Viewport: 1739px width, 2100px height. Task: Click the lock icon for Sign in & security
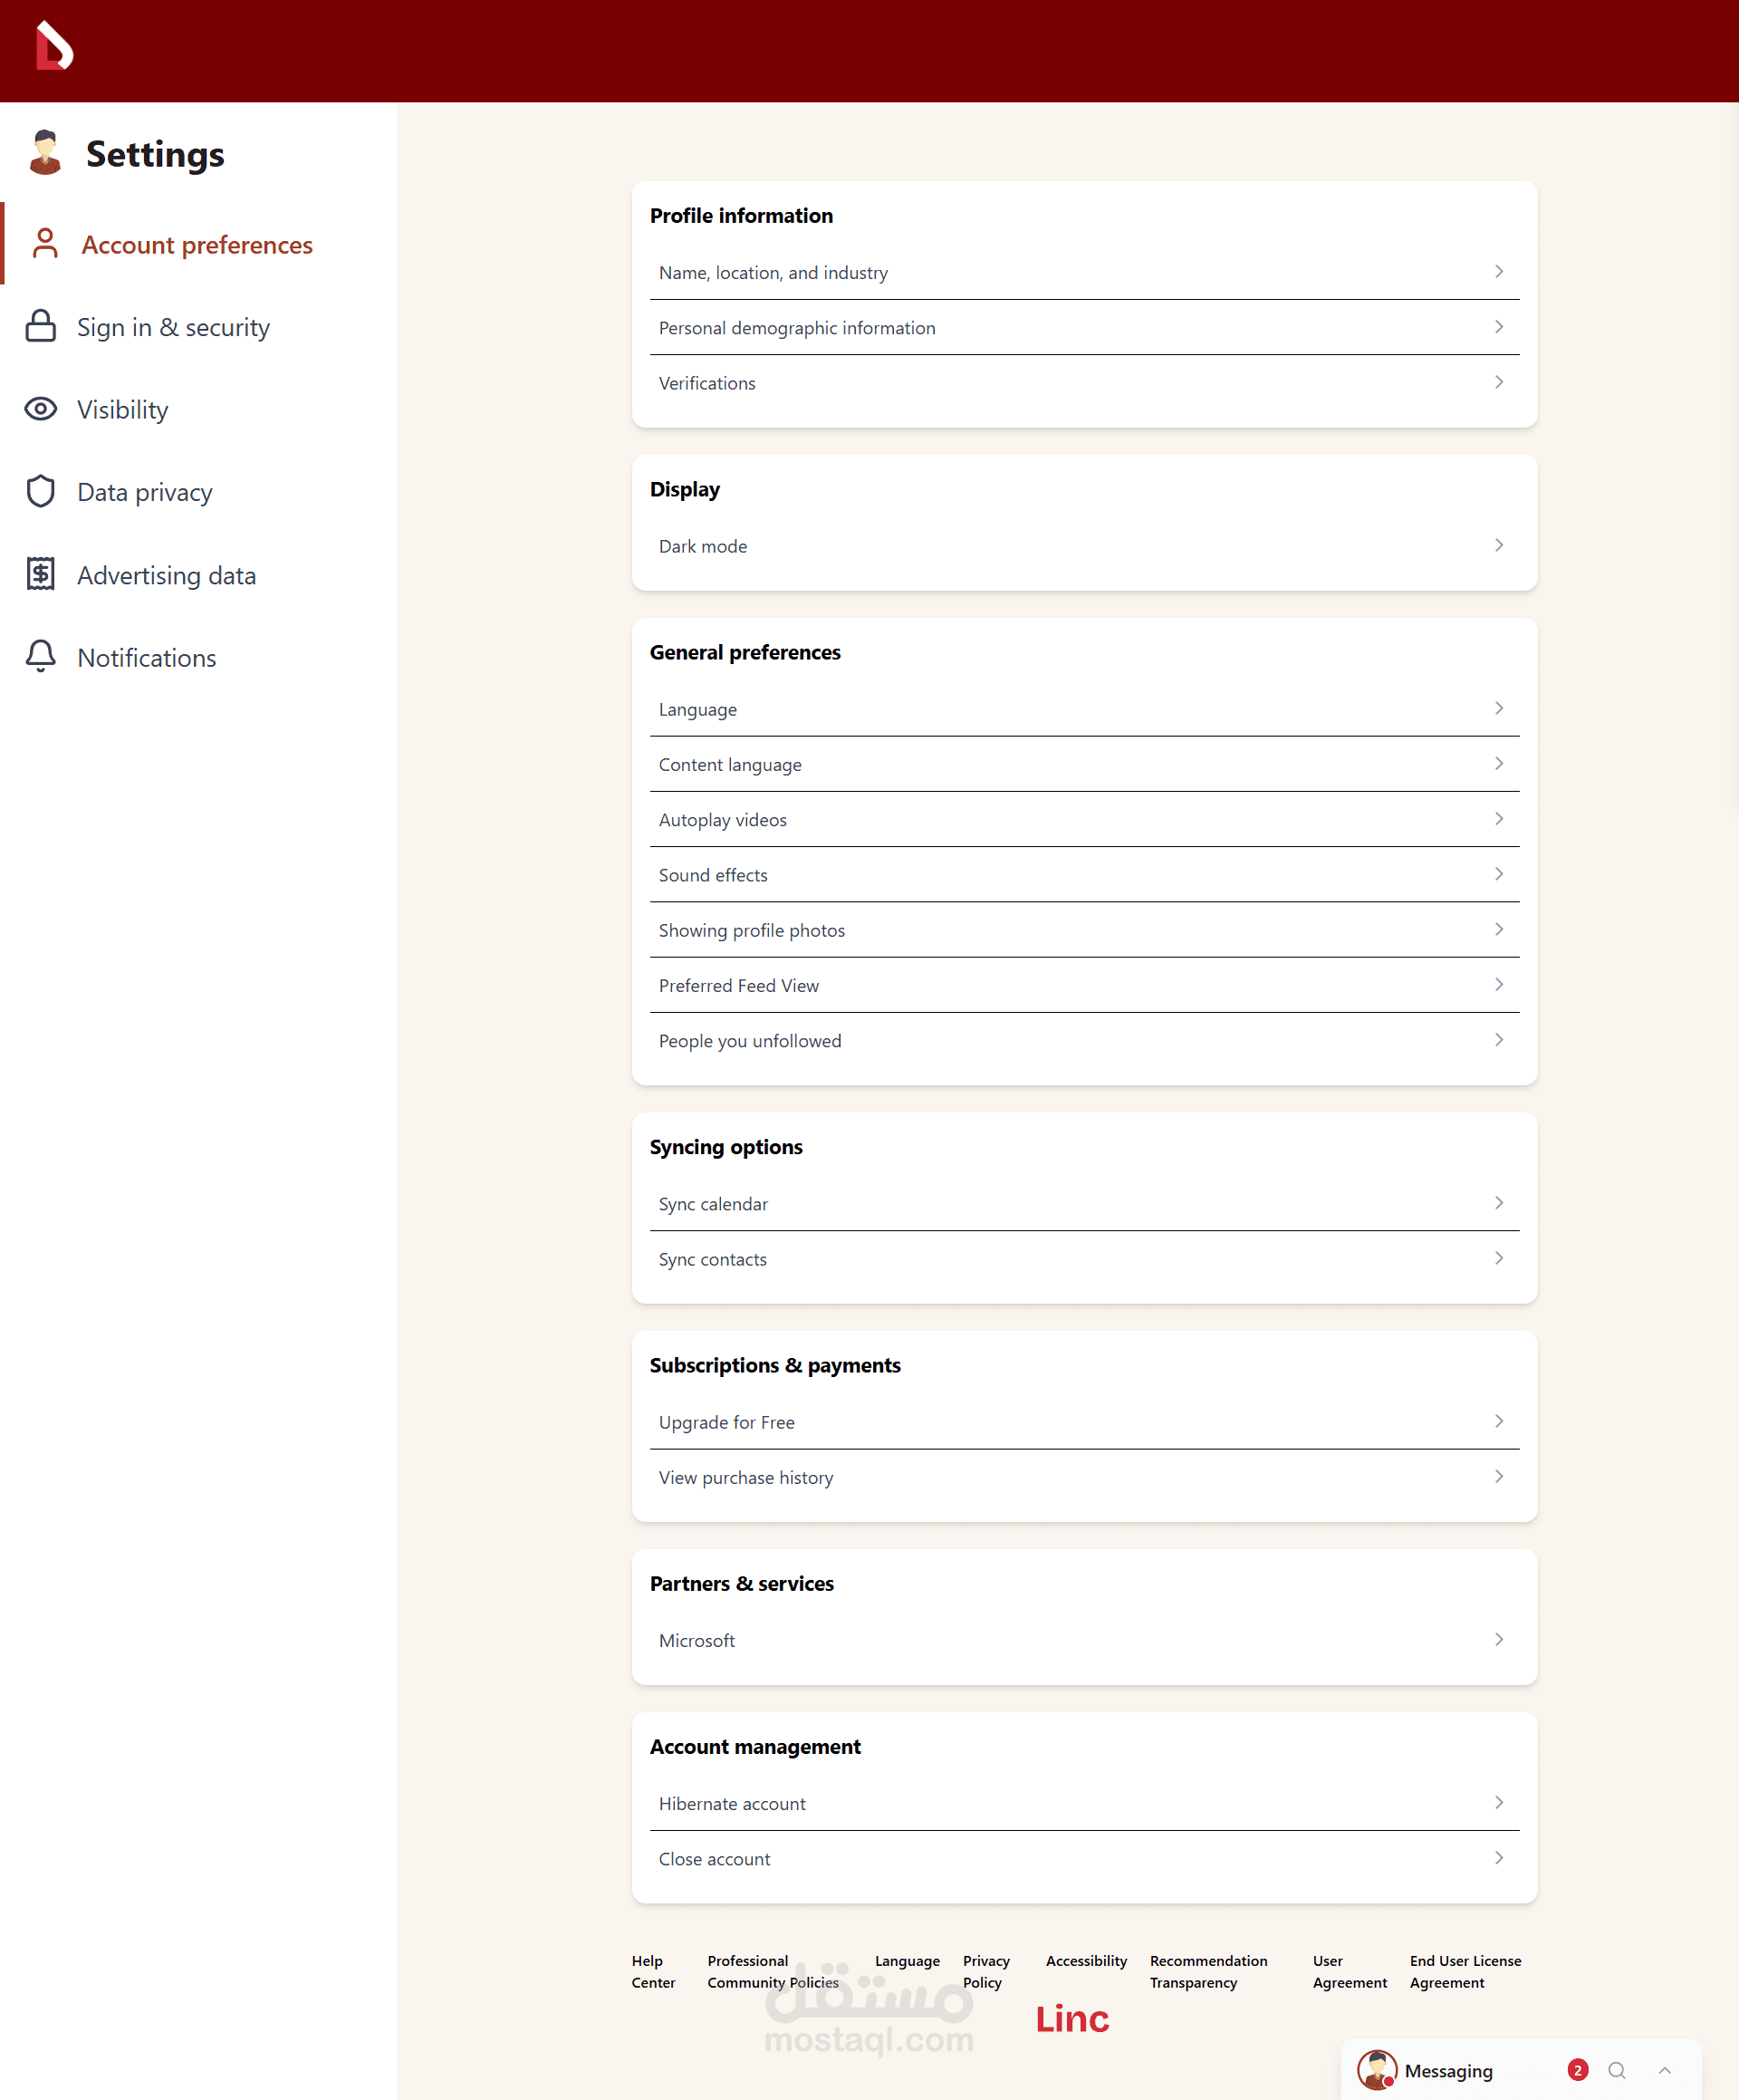40,326
